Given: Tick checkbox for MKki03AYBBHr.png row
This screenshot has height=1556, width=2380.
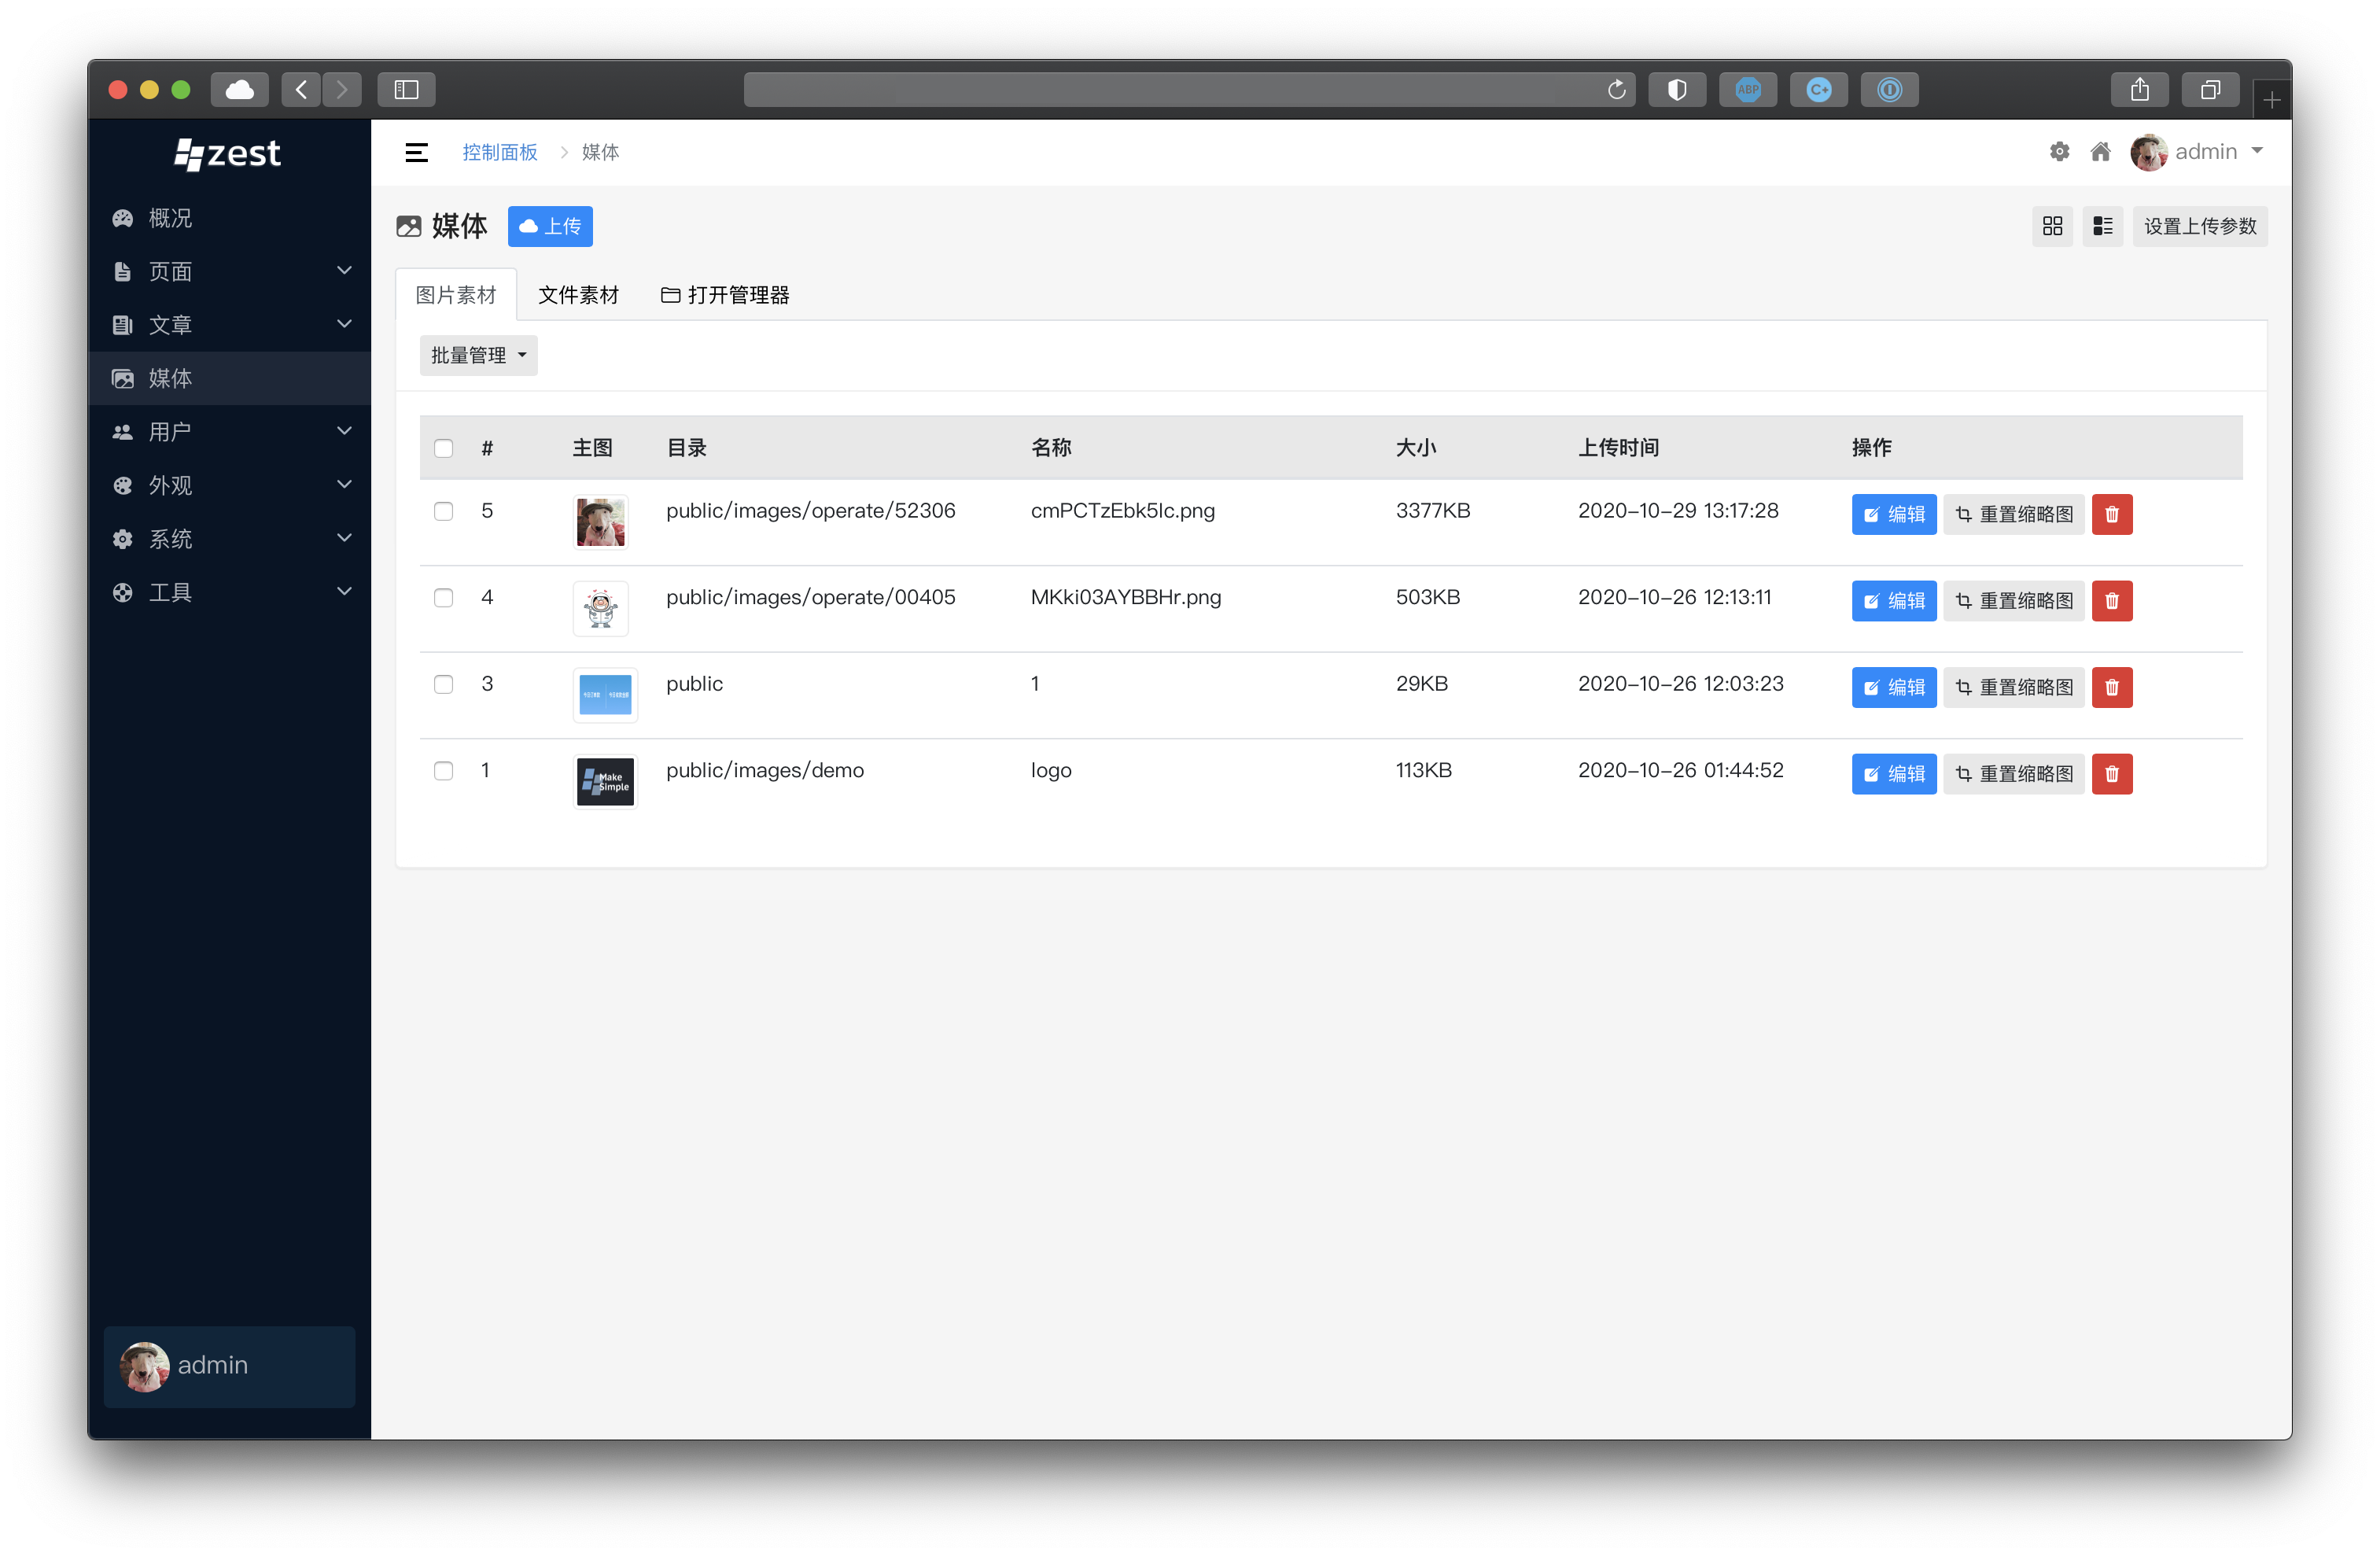Looking at the screenshot, I should tap(443, 598).
